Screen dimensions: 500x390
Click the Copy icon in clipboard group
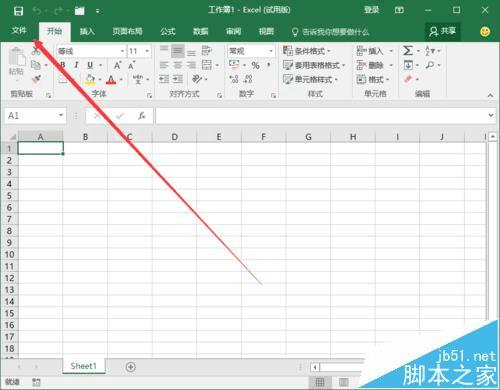(36, 65)
